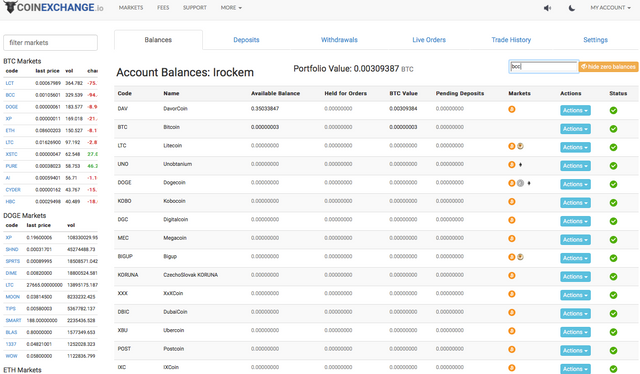Image resolution: width=640 pixels, height=374 pixels.
Task: Open the Live Orders tab
Action: coord(429,40)
